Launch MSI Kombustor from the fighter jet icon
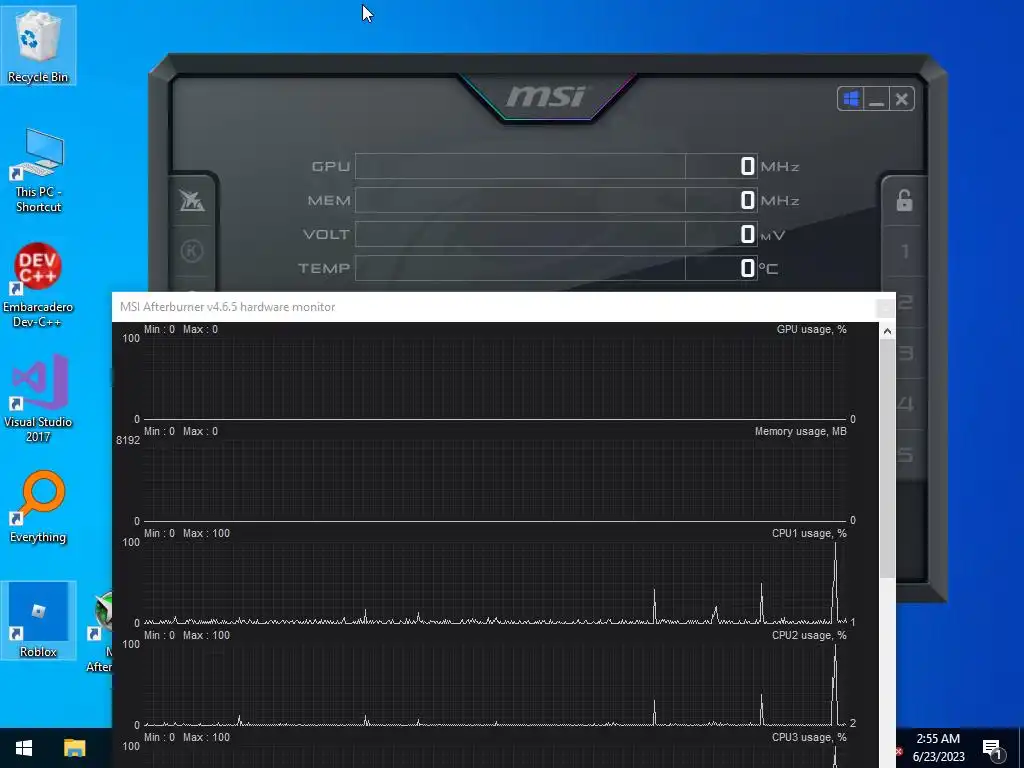This screenshot has width=1024, height=768. coord(192,200)
